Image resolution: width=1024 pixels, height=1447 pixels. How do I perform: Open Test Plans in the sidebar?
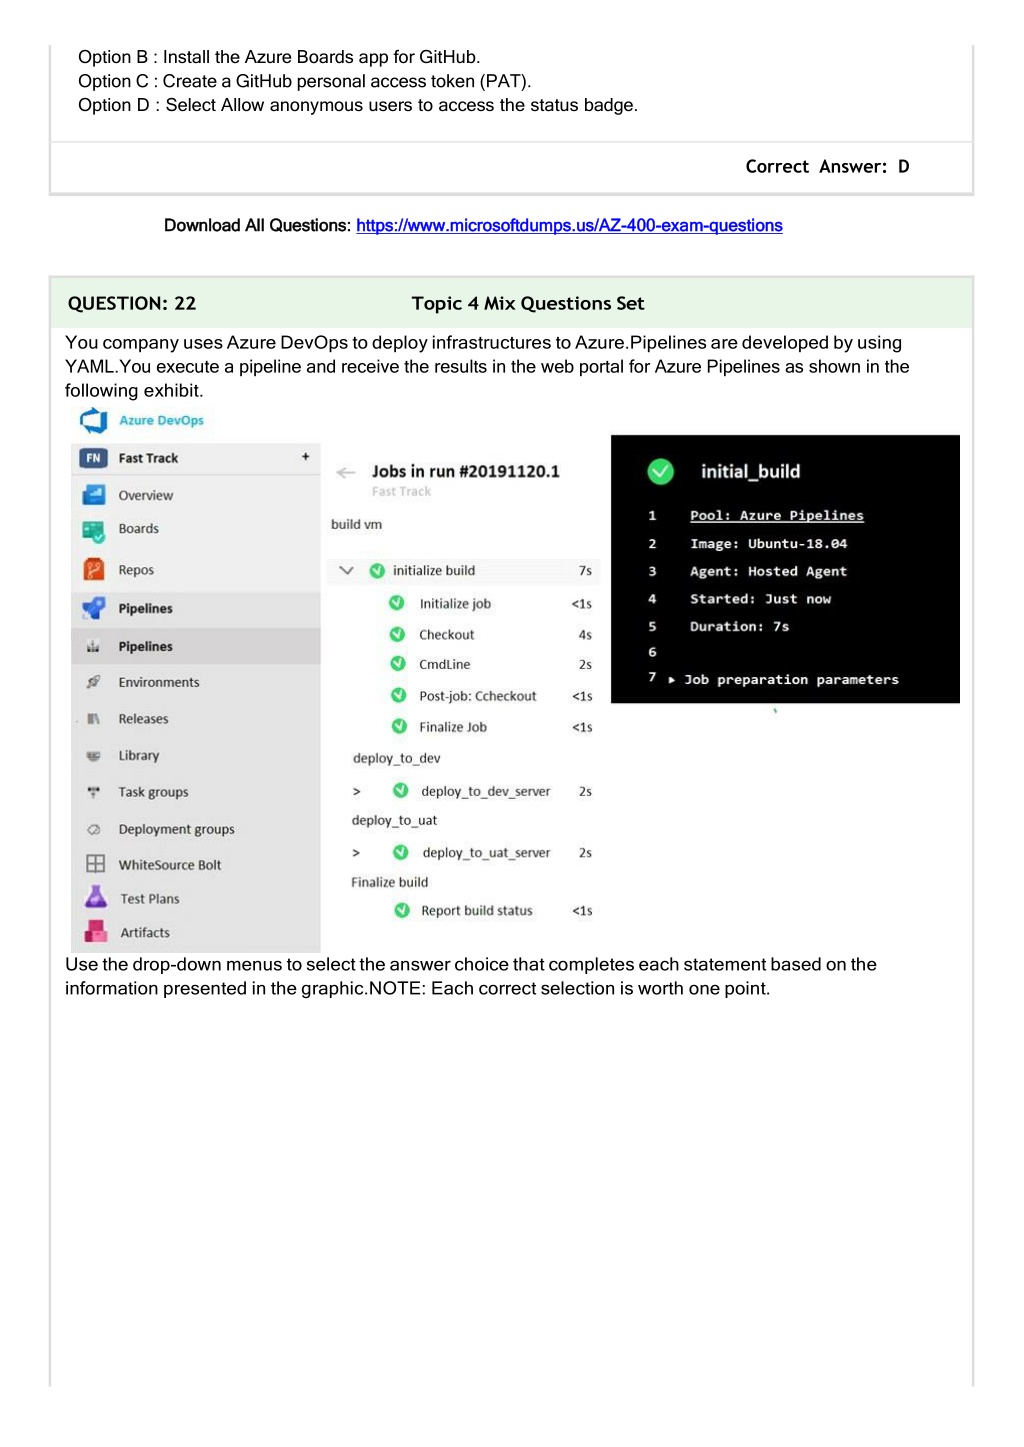(x=150, y=899)
